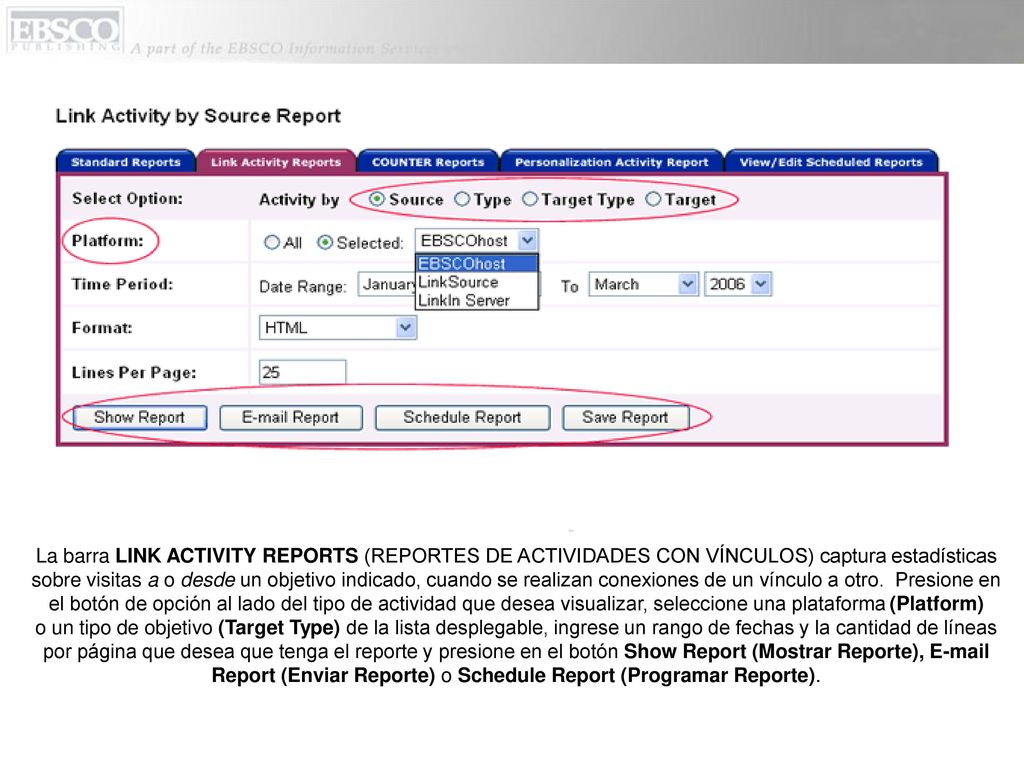This screenshot has width=1024, height=768.
Task: Choose EBSCOhost from the dropdown list
Action: tap(477, 264)
